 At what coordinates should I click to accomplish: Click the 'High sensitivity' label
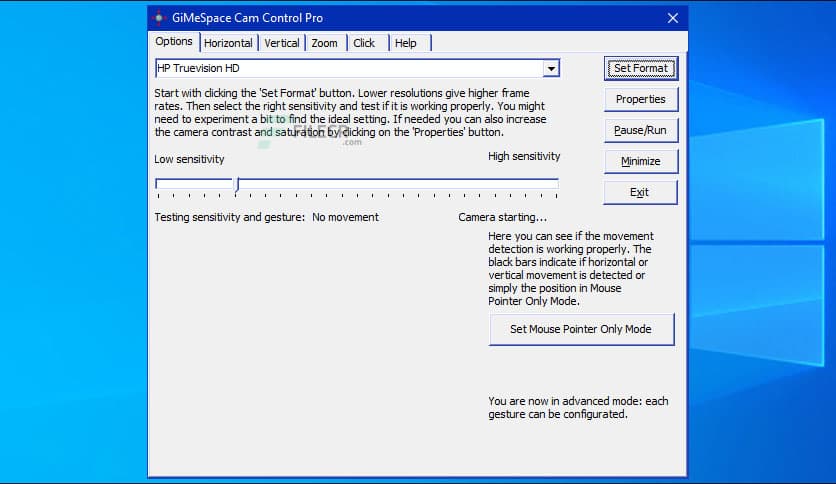pyautogui.click(x=524, y=156)
